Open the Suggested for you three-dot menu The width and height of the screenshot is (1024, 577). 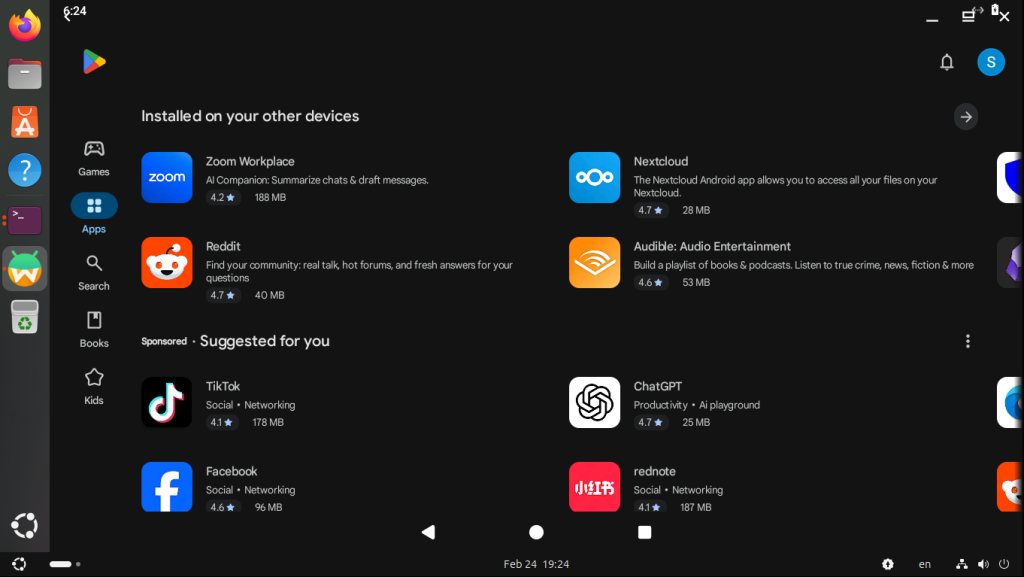(967, 341)
